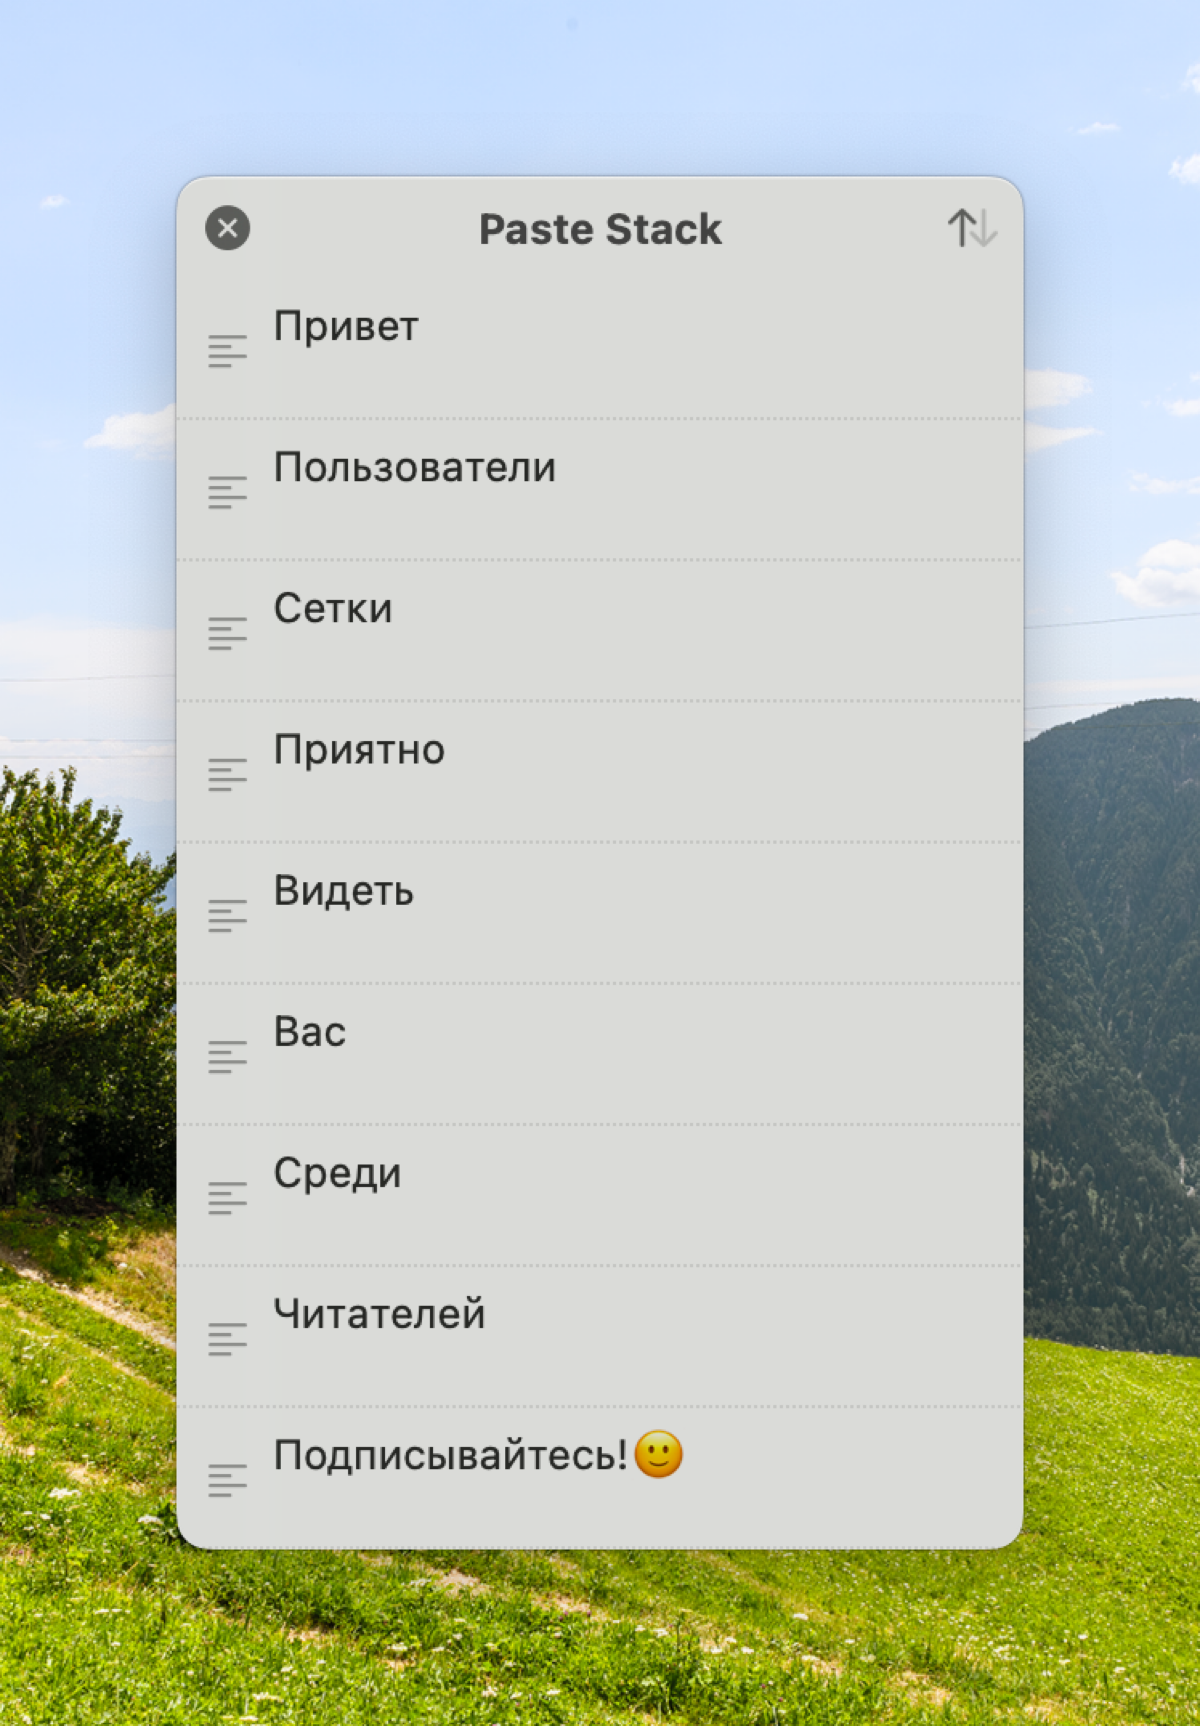
Task: Select the Приятно clip
Action: point(600,772)
